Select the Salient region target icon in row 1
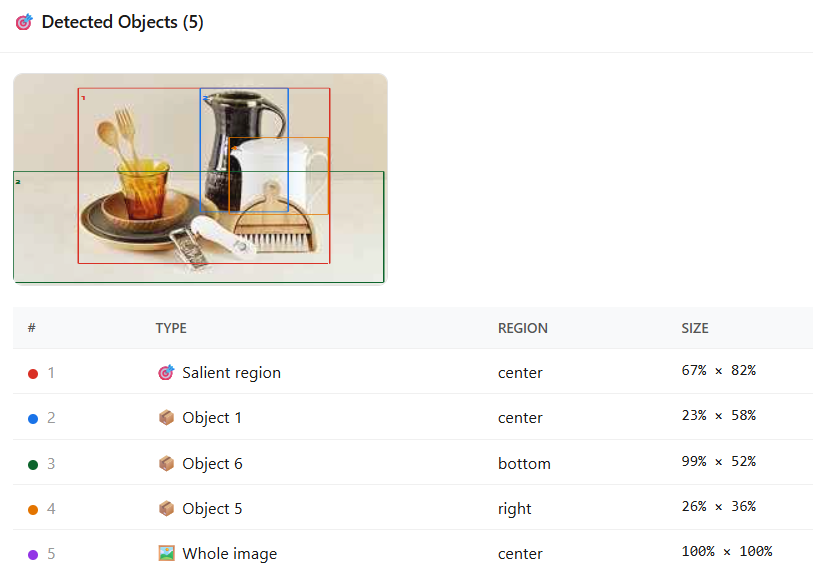Image resolution: width=813 pixels, height=585 pixels. pyautogui.click(x=166, y=372)
